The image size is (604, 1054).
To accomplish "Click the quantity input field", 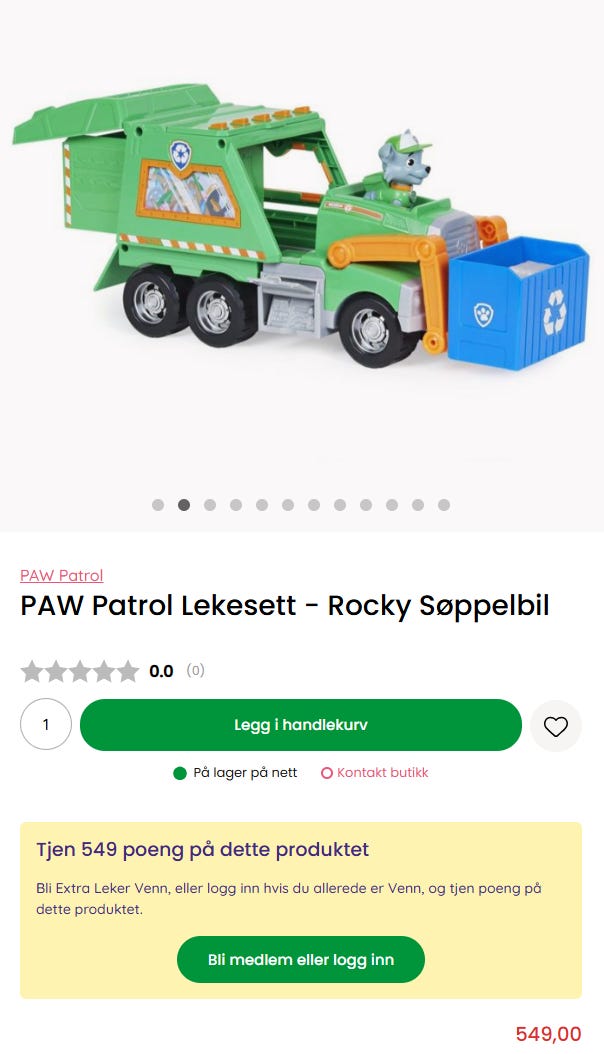I will click(46, 724).
